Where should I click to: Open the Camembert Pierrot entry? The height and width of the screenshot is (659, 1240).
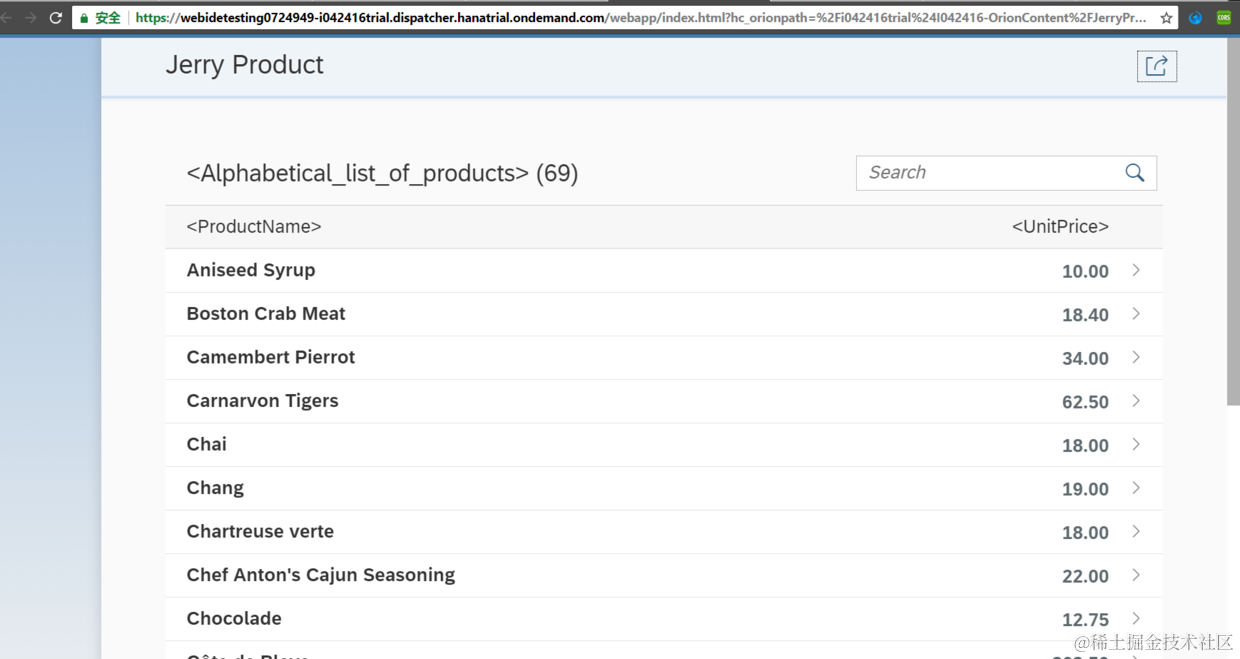coord(270,357)
